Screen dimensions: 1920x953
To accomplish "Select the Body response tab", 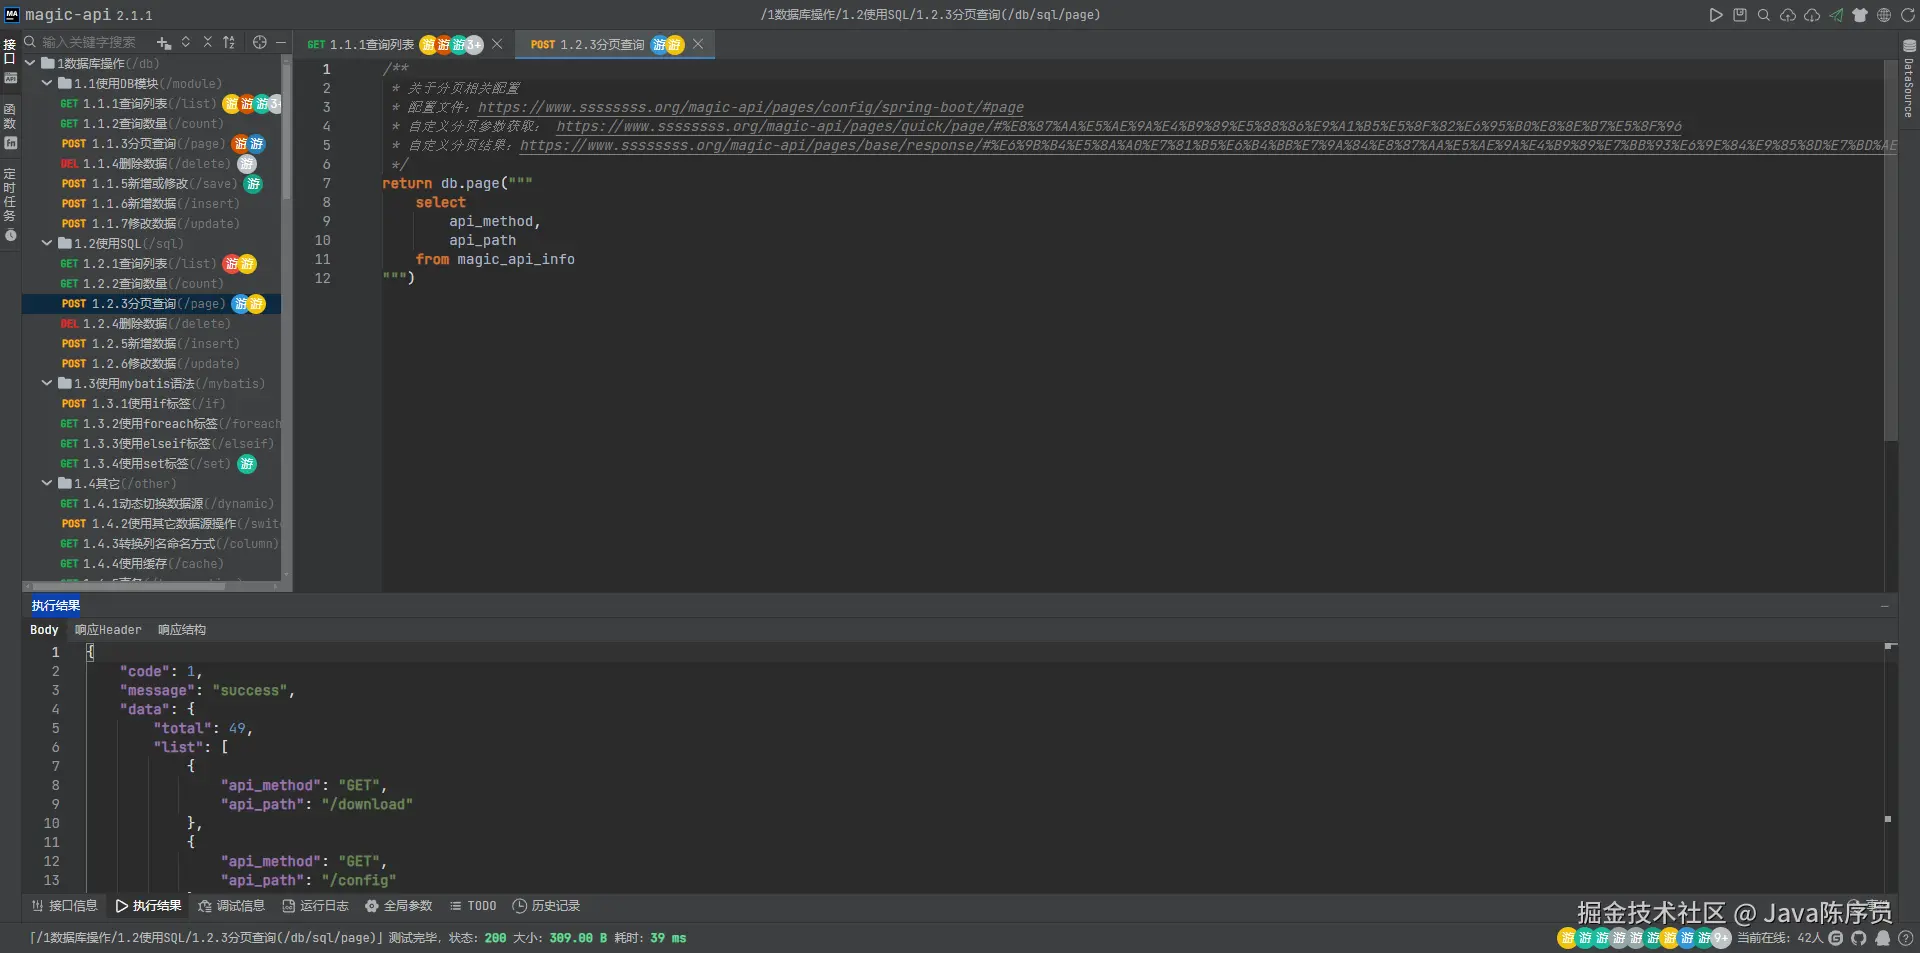I will (x=44, y=630).
